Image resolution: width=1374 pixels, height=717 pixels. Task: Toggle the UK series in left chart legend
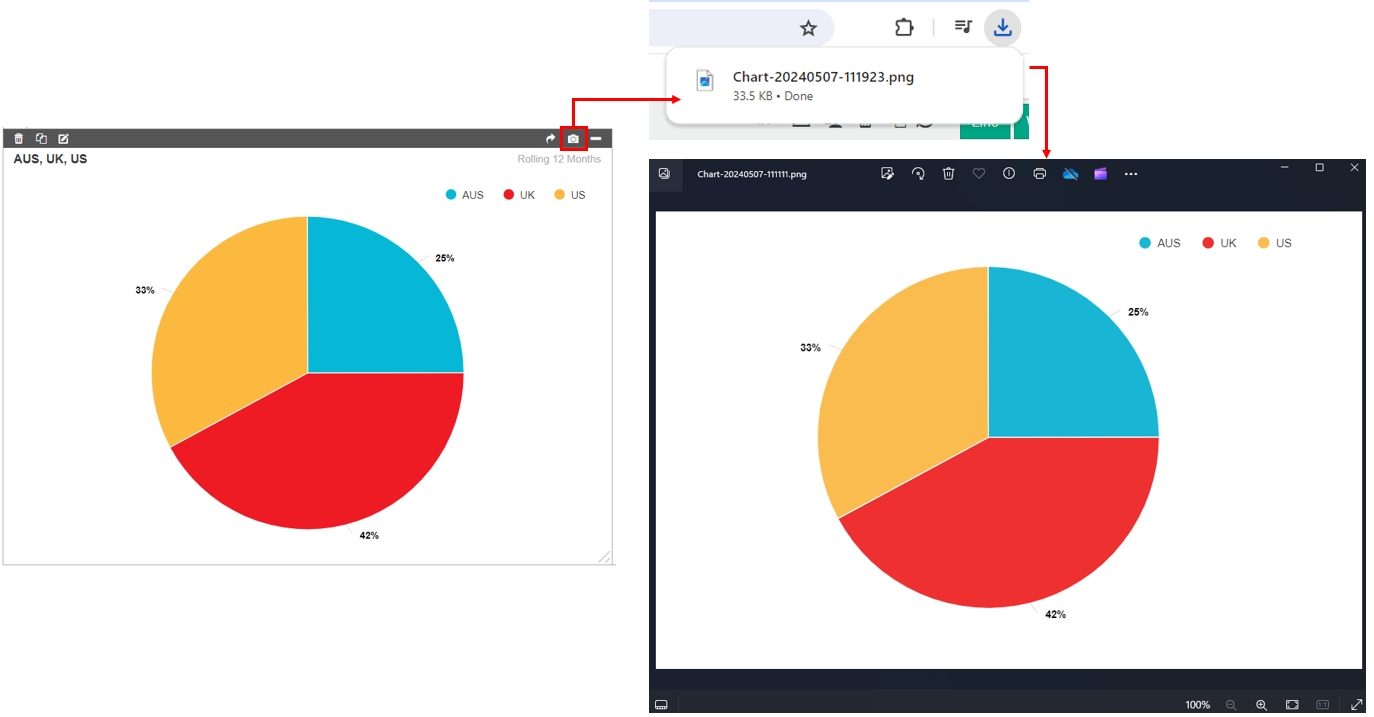pyautogui.click(x=519, y=195)
